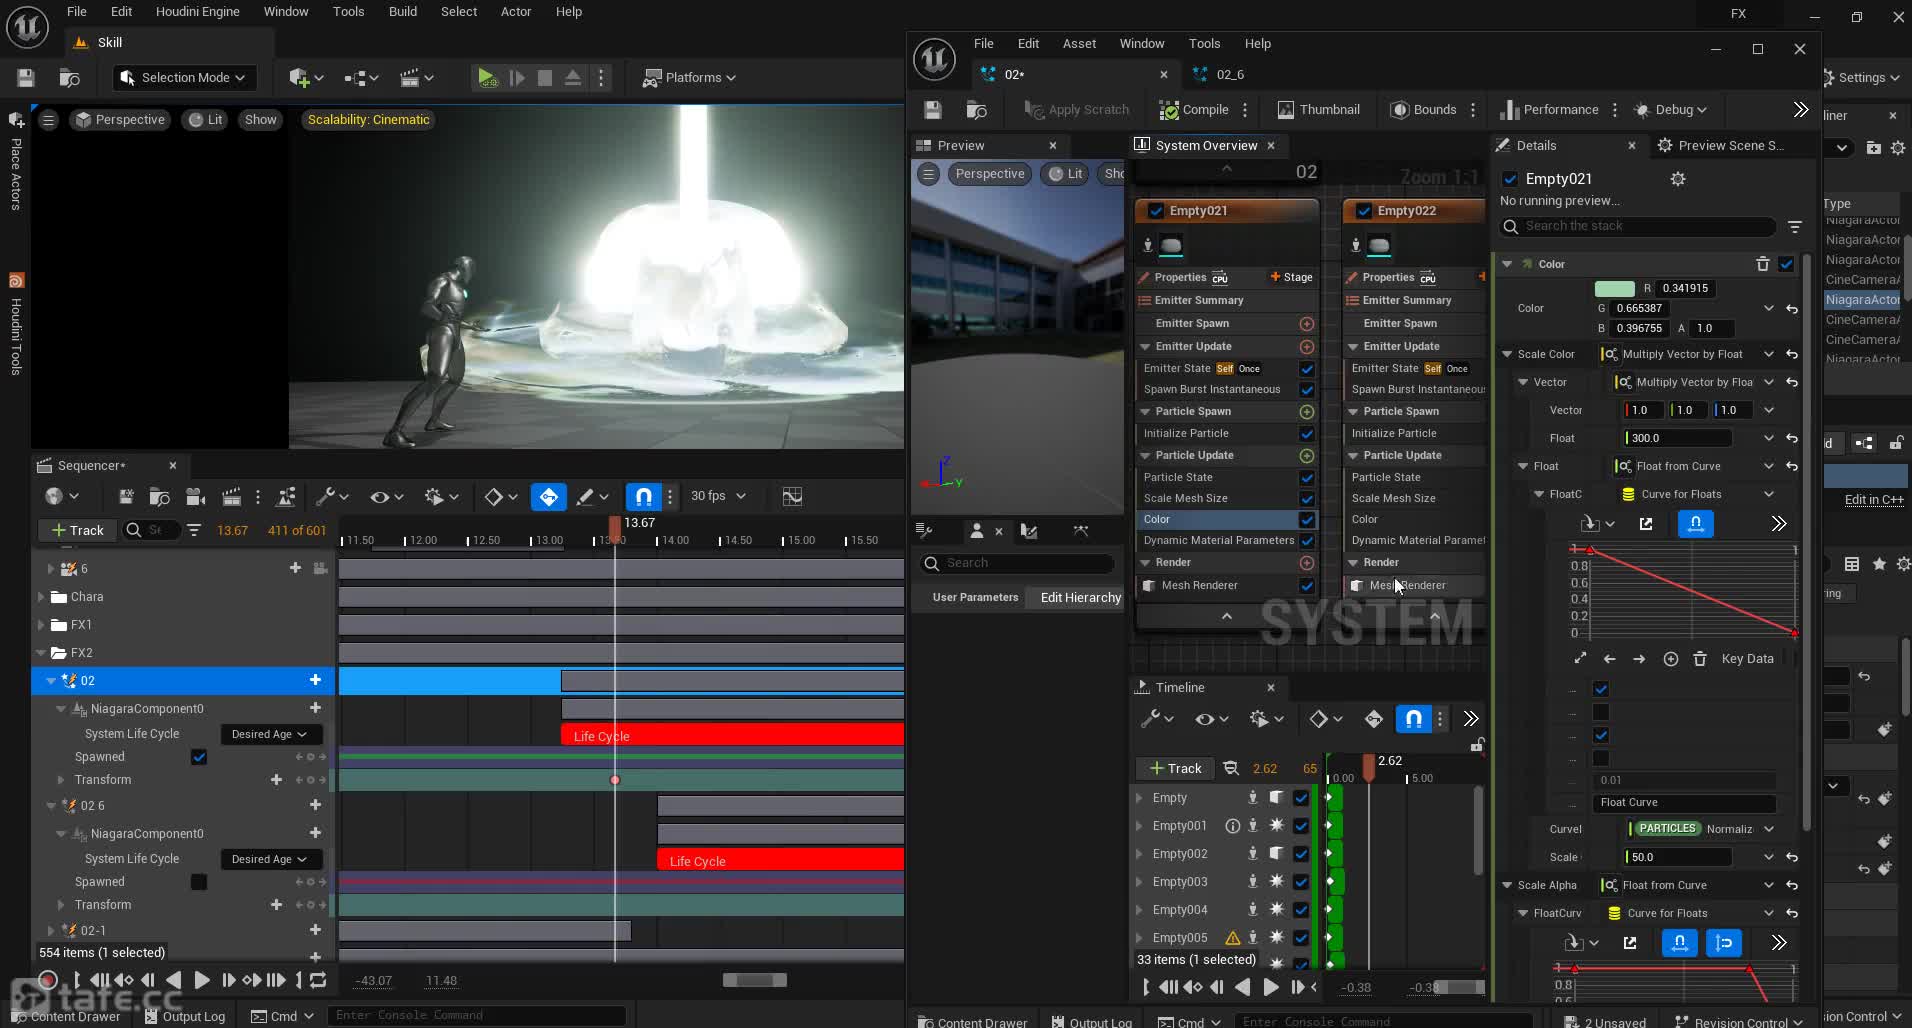Add a Track in Niagara Timeline

[1176, 769]
